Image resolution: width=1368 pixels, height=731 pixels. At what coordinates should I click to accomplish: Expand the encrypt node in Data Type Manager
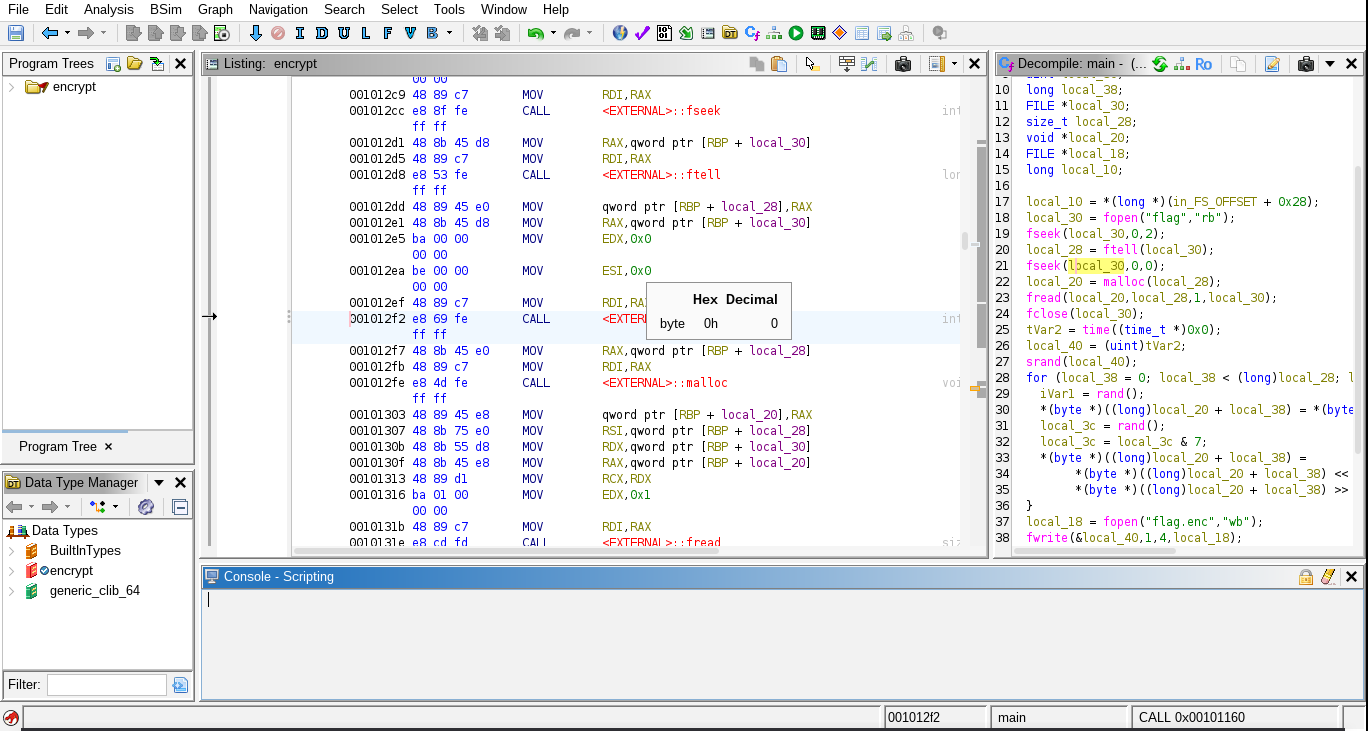click(x=14, y=570)
